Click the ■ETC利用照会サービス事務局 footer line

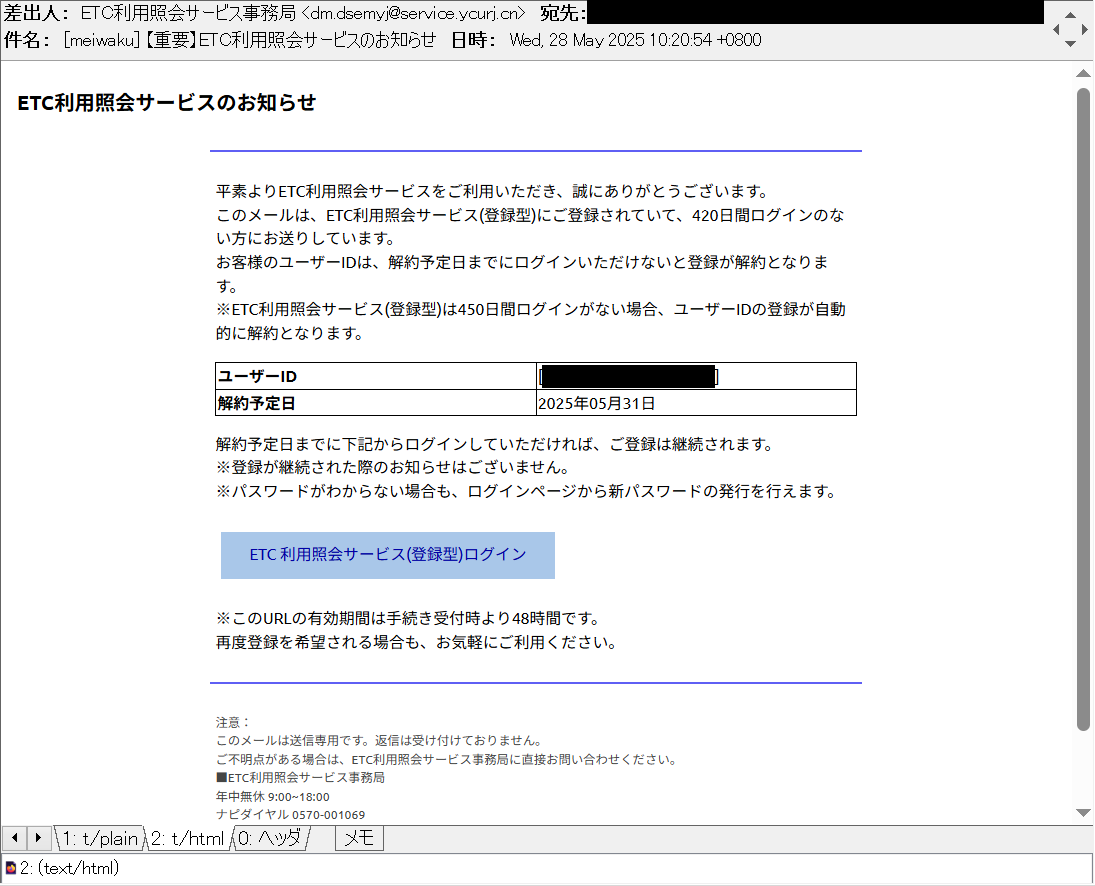[300, 777]
